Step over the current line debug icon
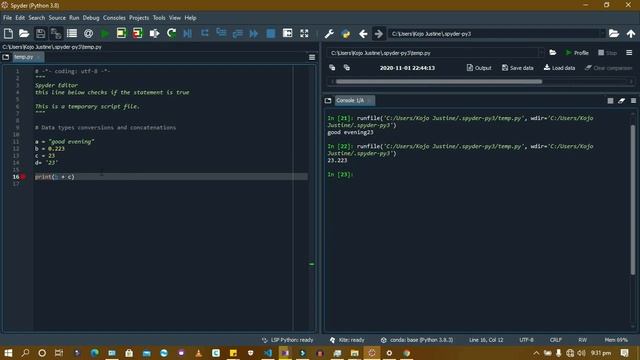Image resolution: width=640 pixels, height=360 pixels. (x=204, y=33)
